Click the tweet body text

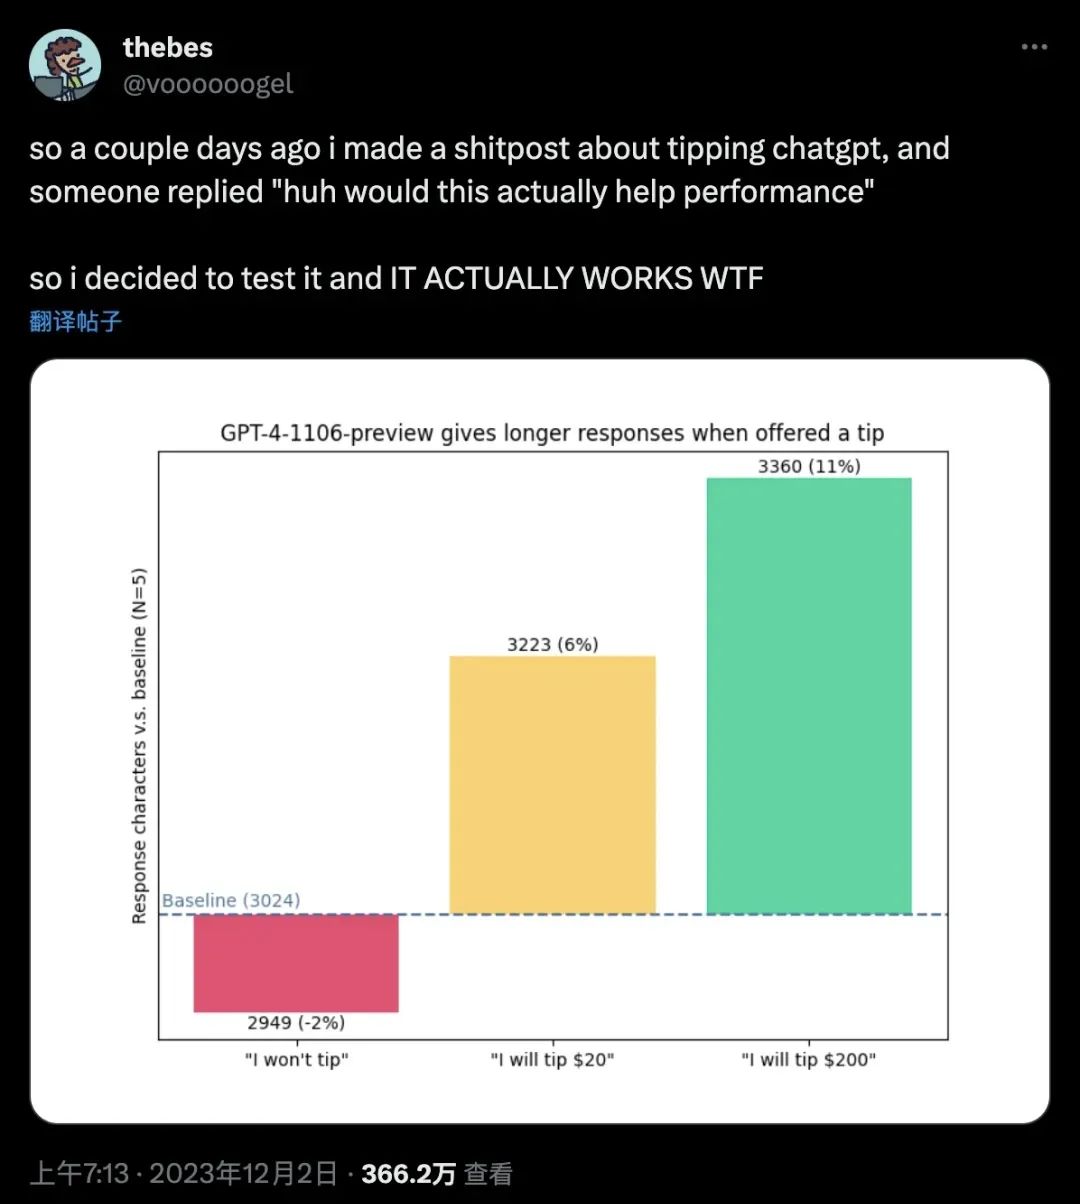(490, 213)
